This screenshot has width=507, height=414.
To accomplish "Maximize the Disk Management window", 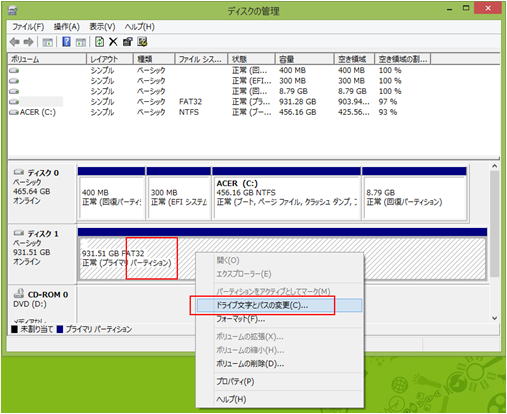I will click(x=466, y=9).
